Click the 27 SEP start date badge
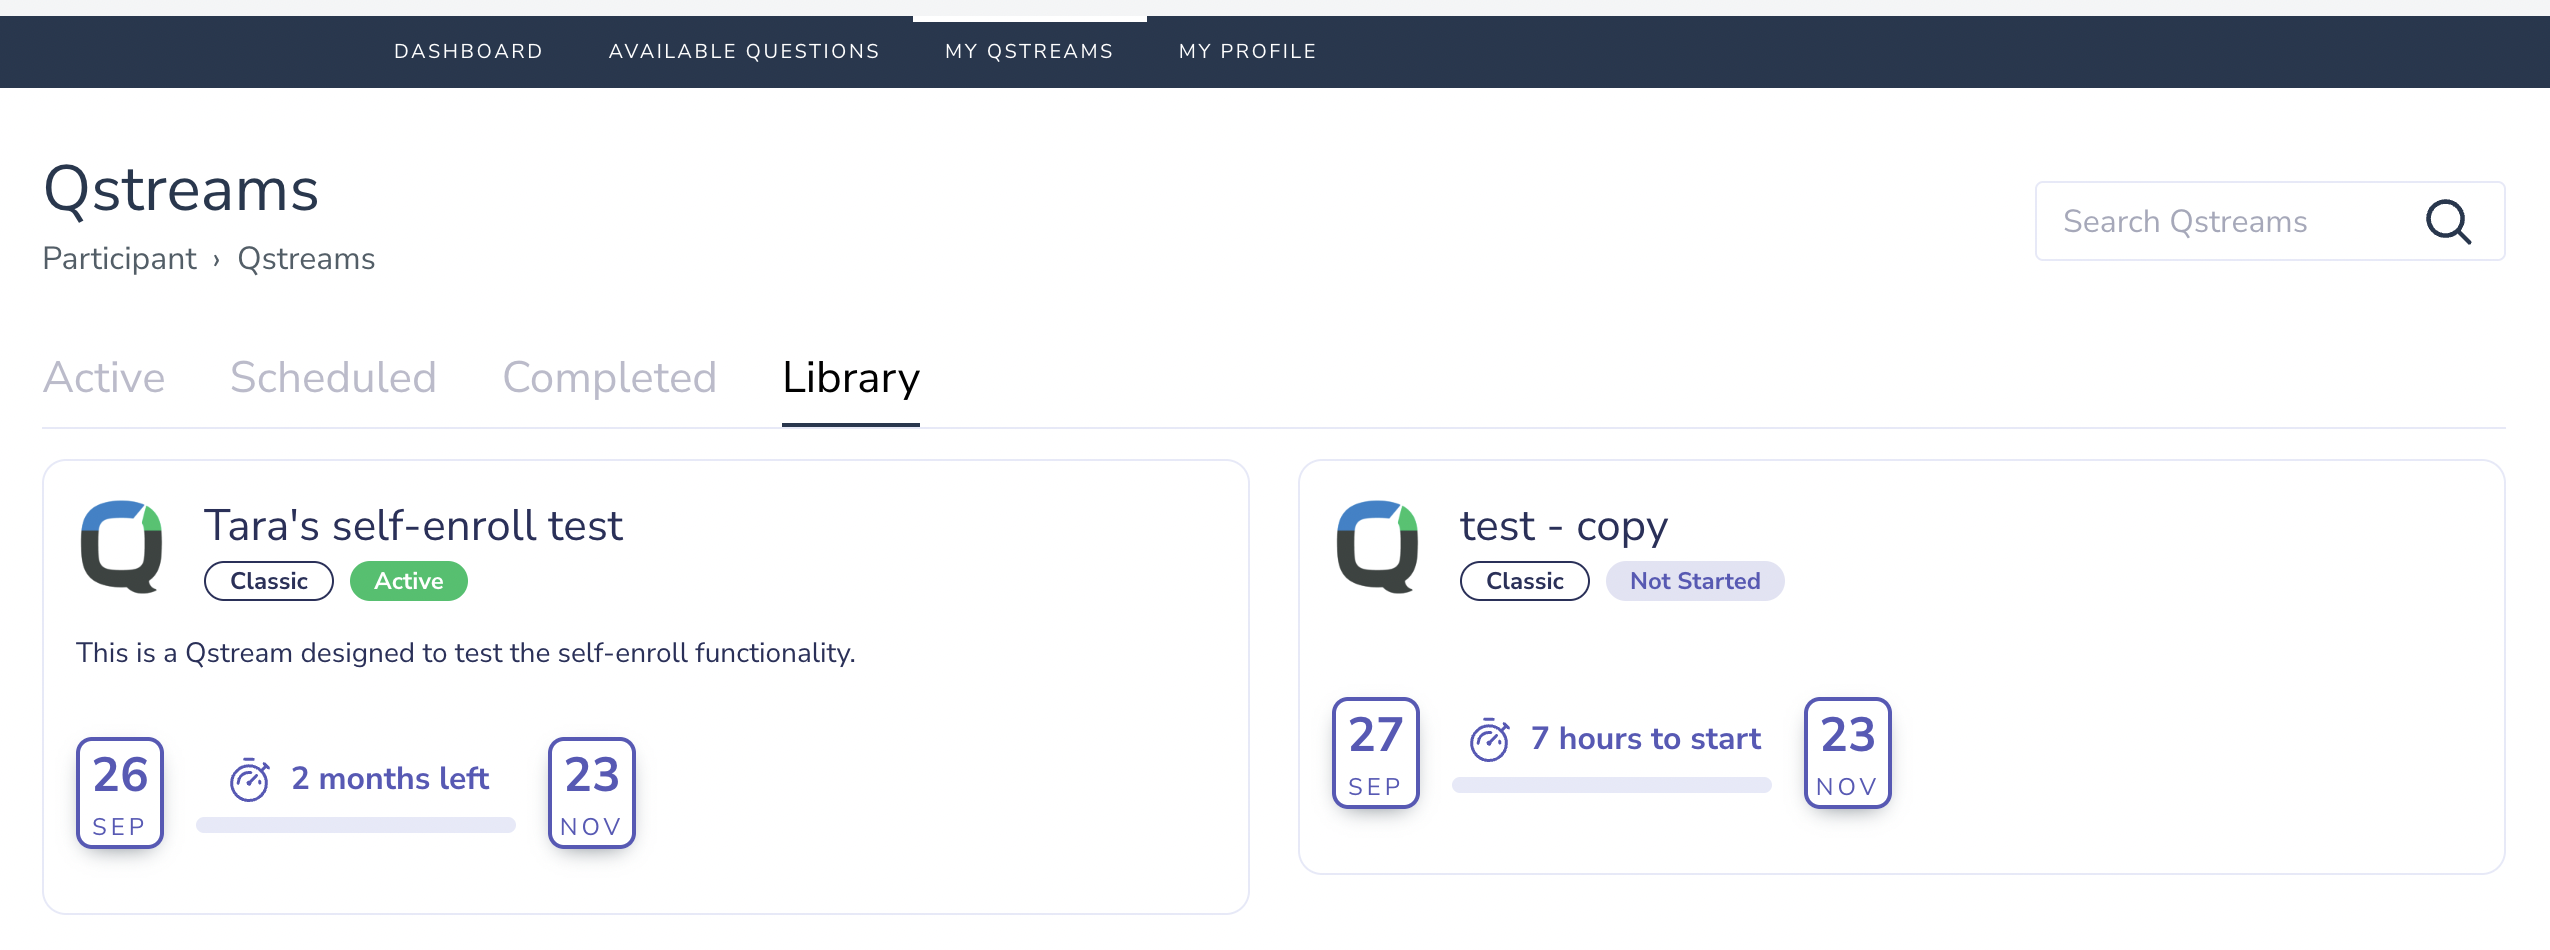Screen dimensions: 2550x950 click(x=1376, y=753)
